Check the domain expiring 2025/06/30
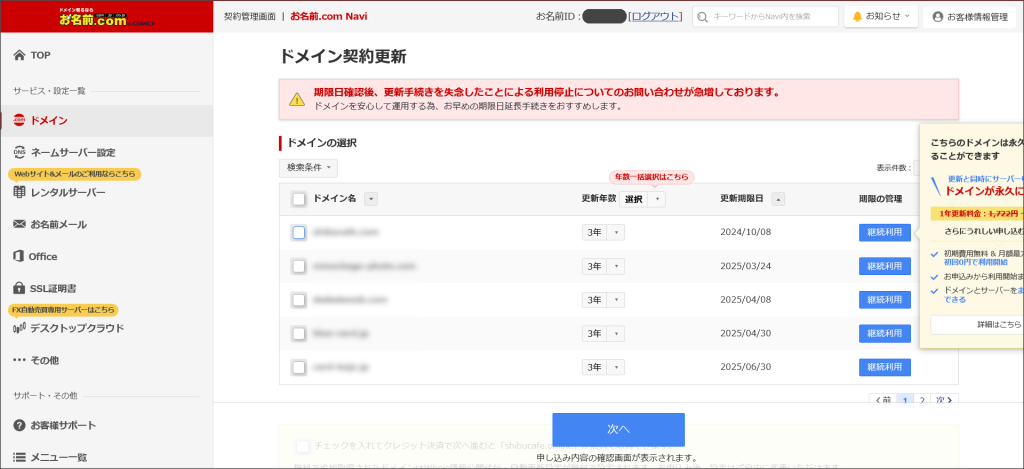The height and width of the screenshot is (469, 1024). click(298, 368)
